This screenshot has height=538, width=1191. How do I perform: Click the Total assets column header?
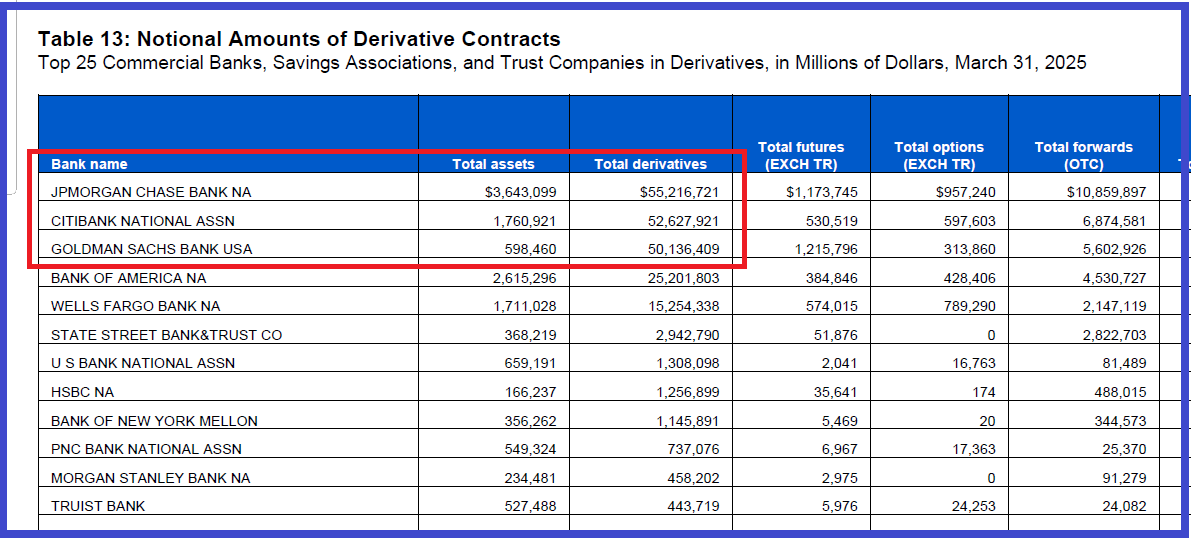pos(493,164)
